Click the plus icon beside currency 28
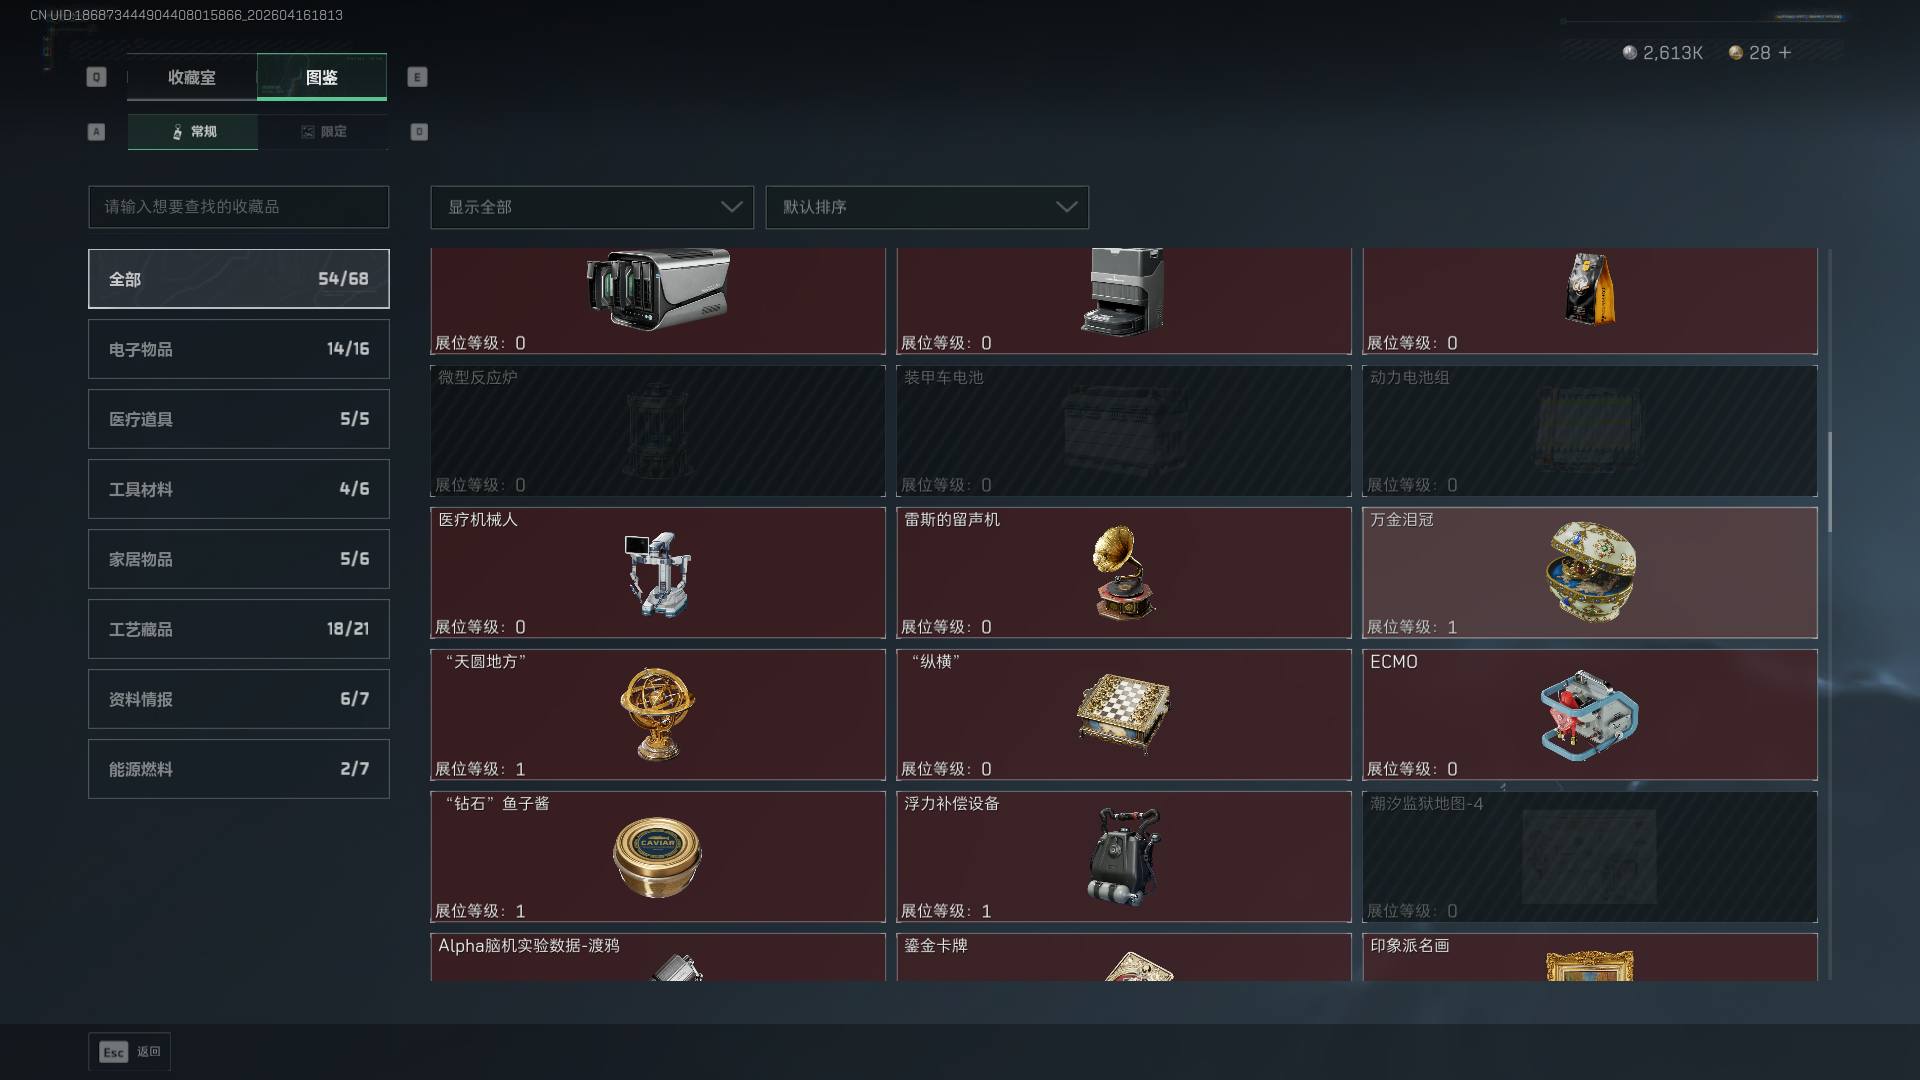 [1785, 53]
